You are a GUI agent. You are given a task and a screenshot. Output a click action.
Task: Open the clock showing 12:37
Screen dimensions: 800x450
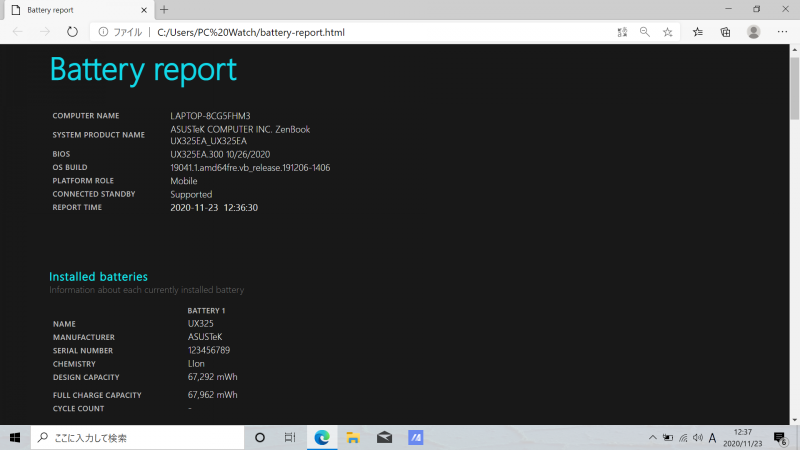click(x=742, y=438)
